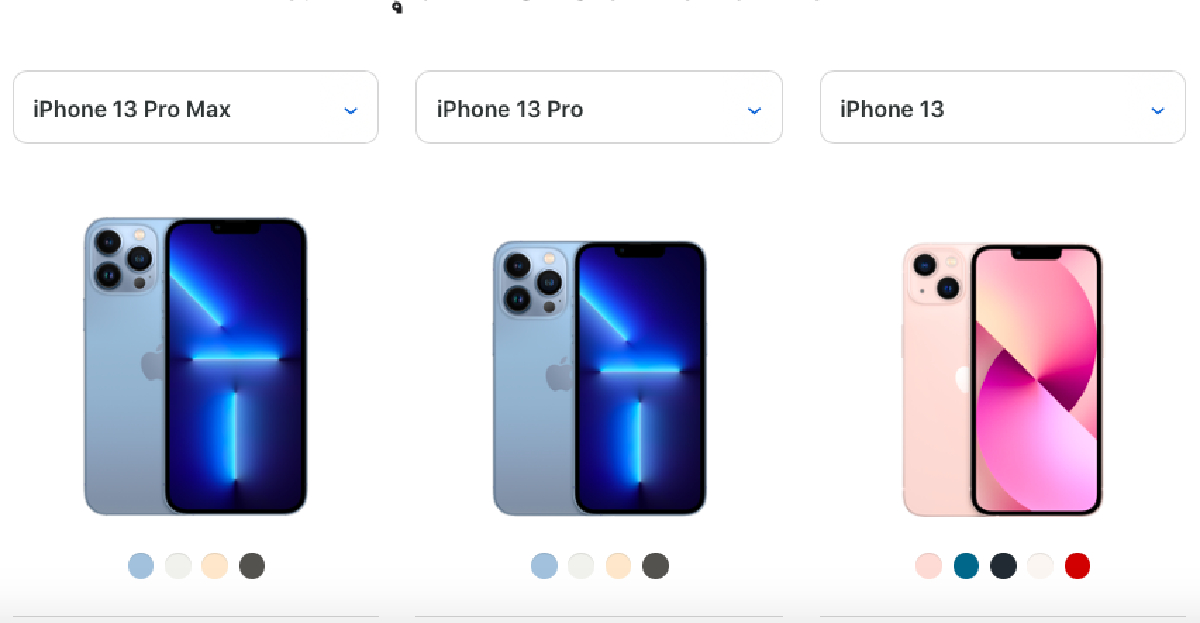1200x623 pixels.
Task: Select Gold swatch for iPhone 13 Pro
Action: pos(618,566)
